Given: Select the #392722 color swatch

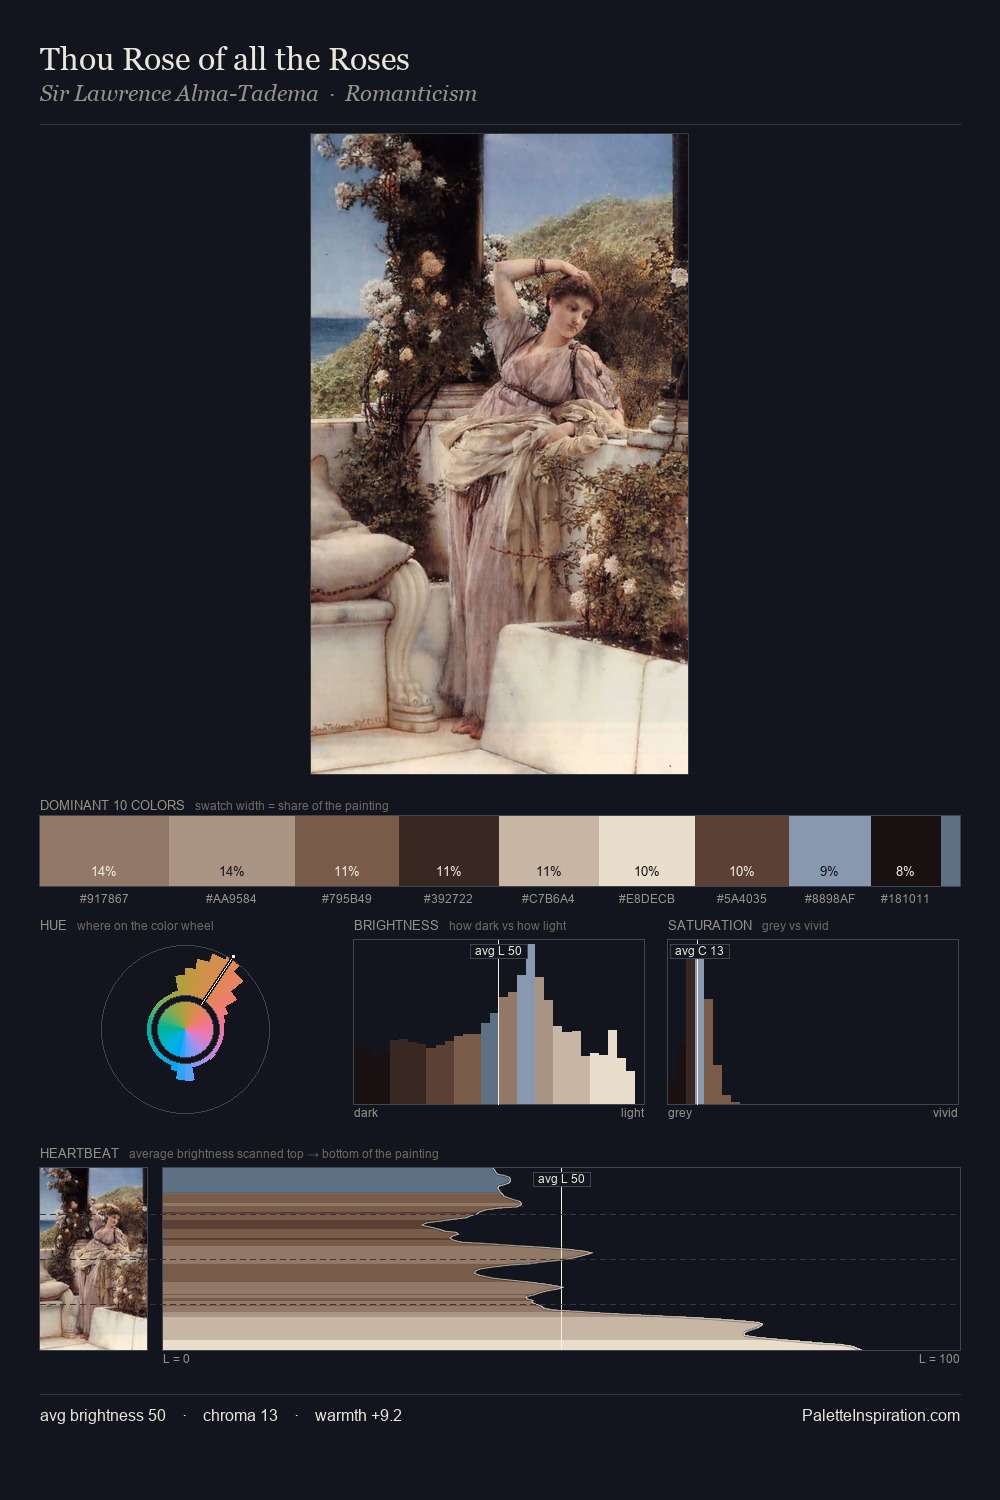Looking at the screenshot, I should point(449,851).
